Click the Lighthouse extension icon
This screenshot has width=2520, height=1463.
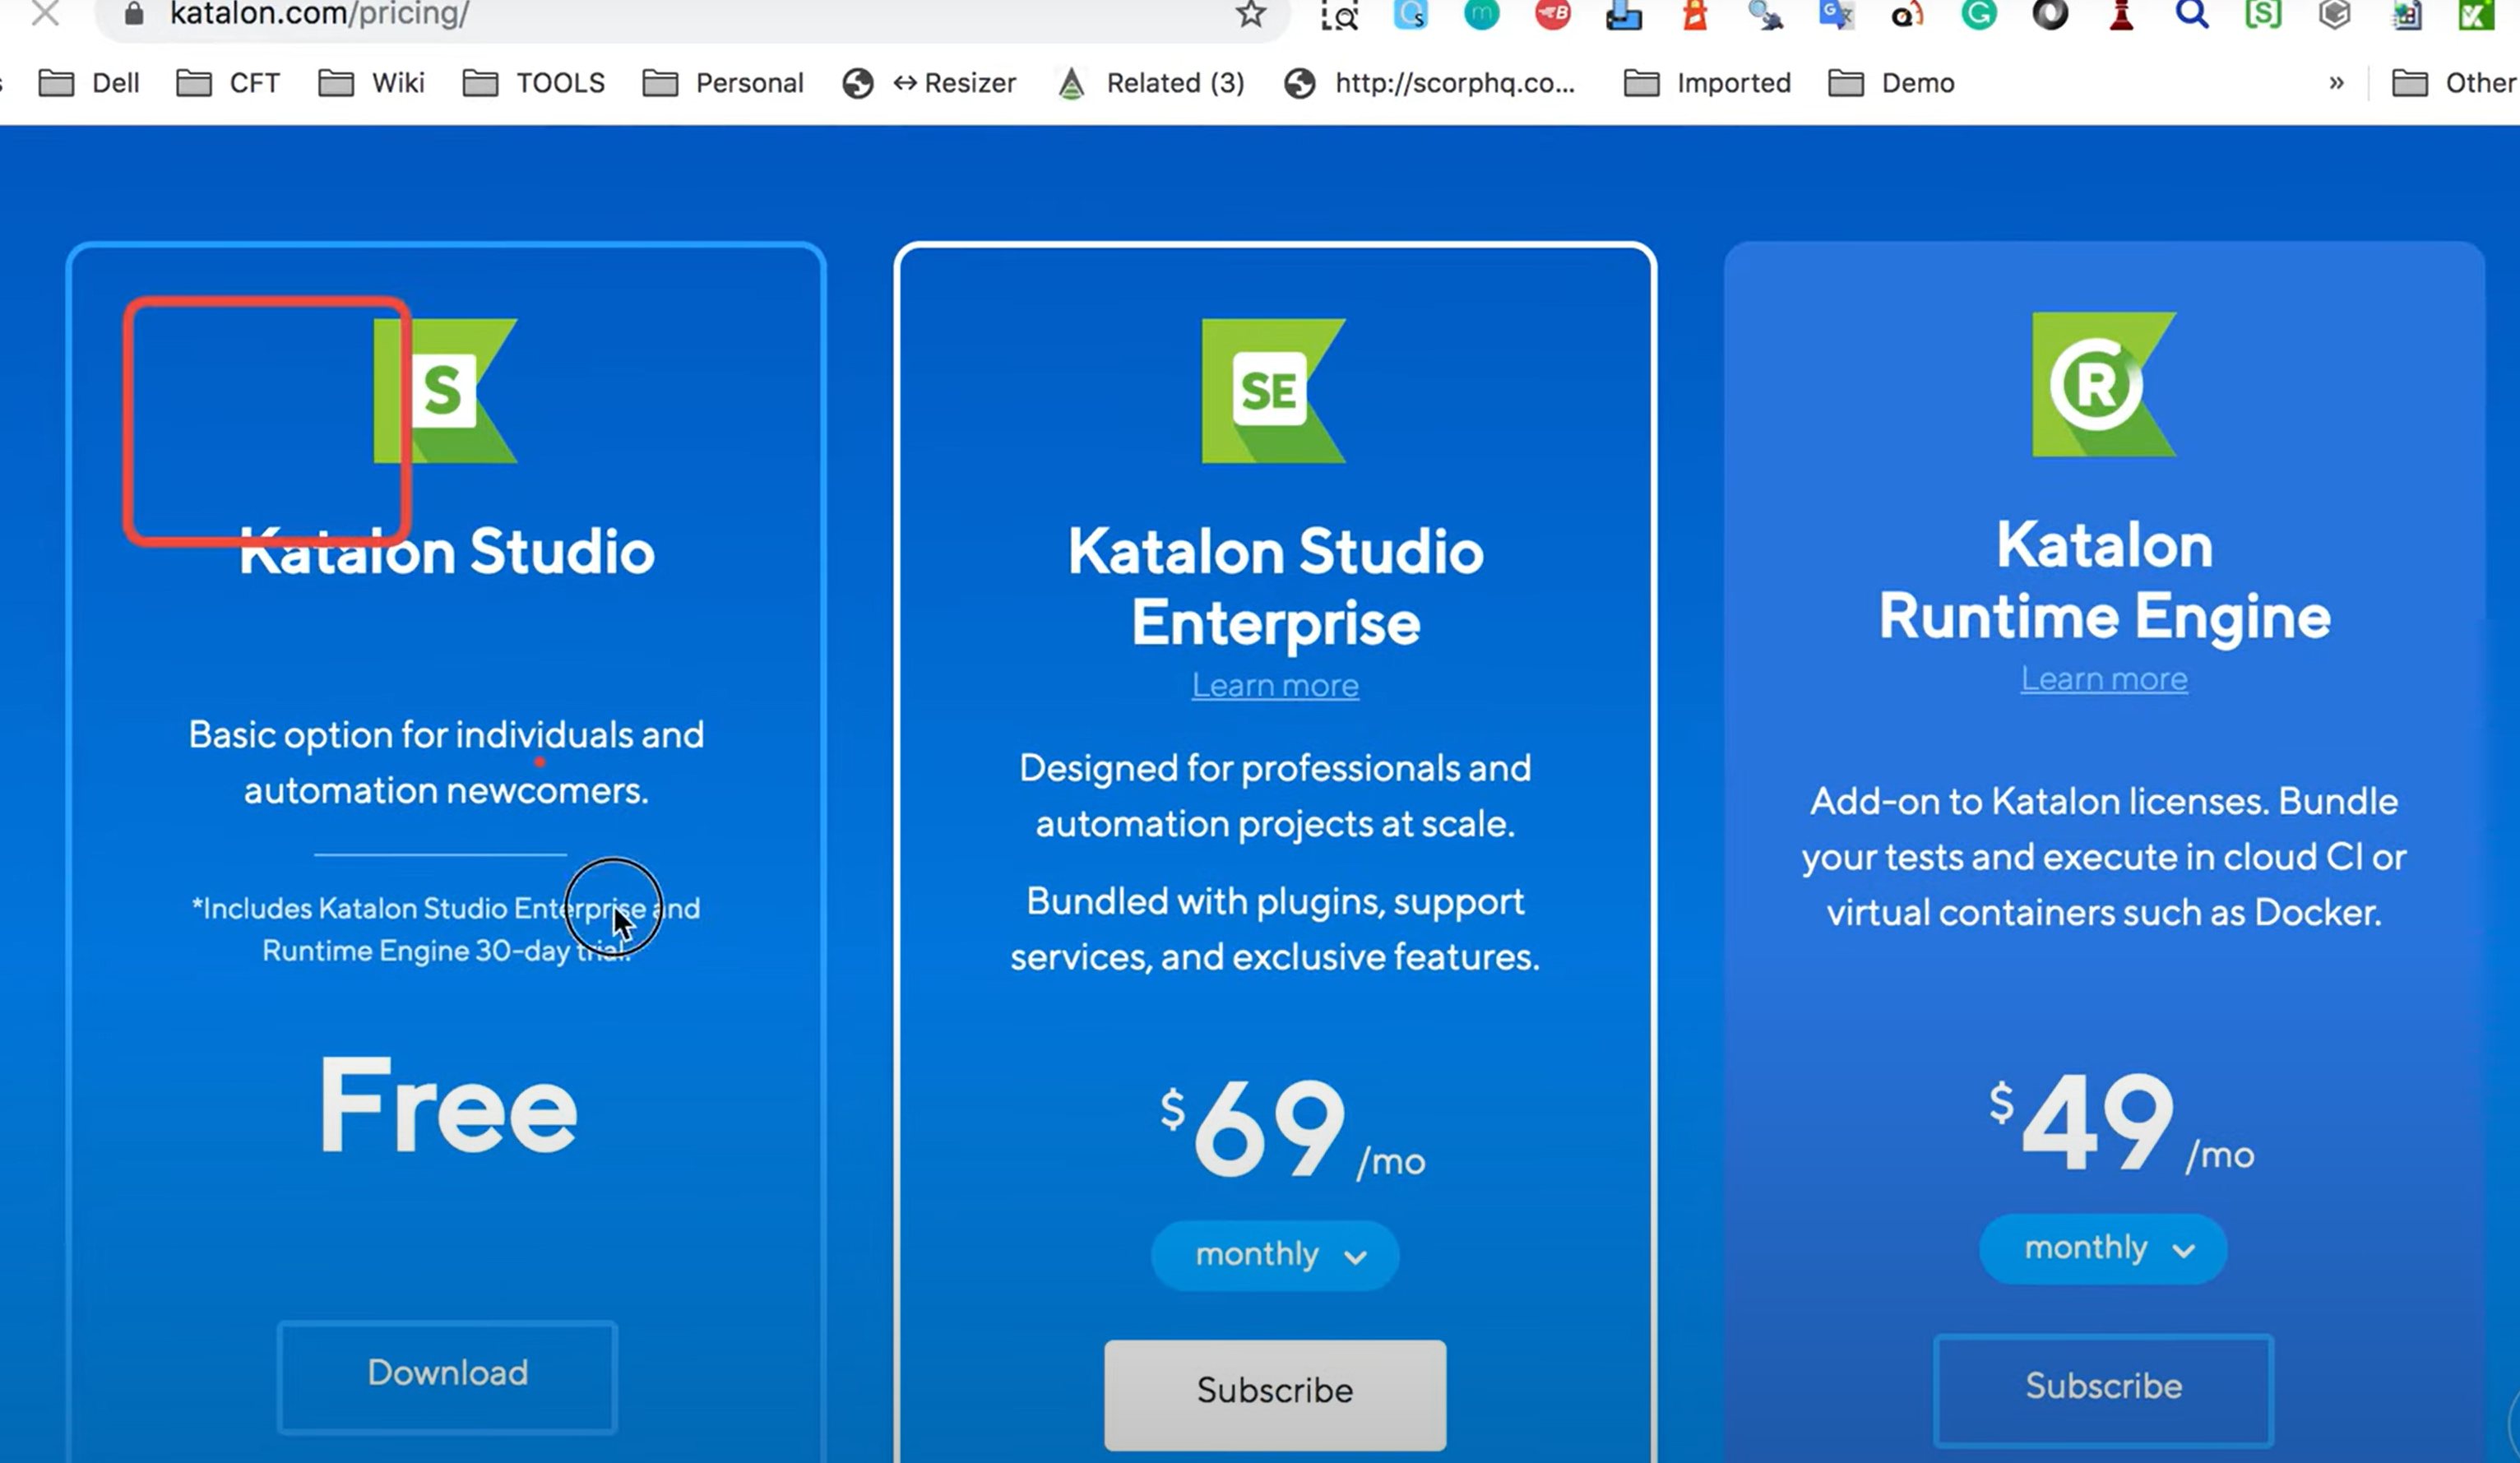[x=1694, y=14]
